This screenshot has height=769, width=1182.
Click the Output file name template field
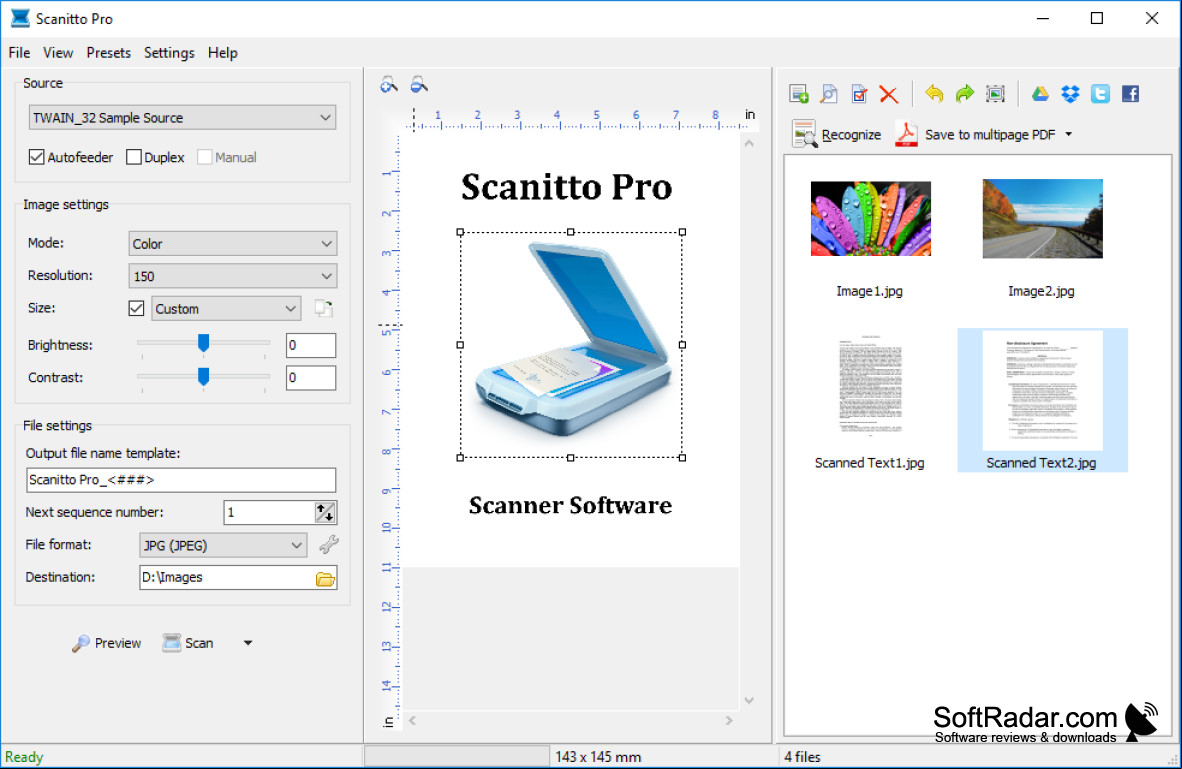[x=181, y=480]
